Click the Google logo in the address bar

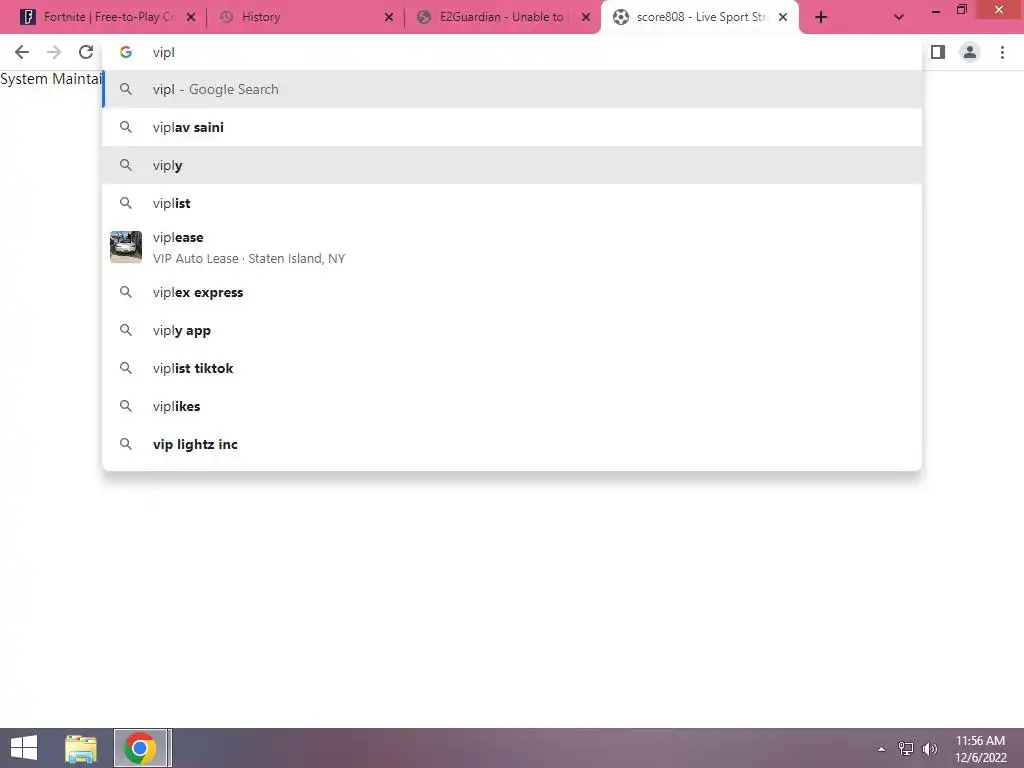click(126, 52)
